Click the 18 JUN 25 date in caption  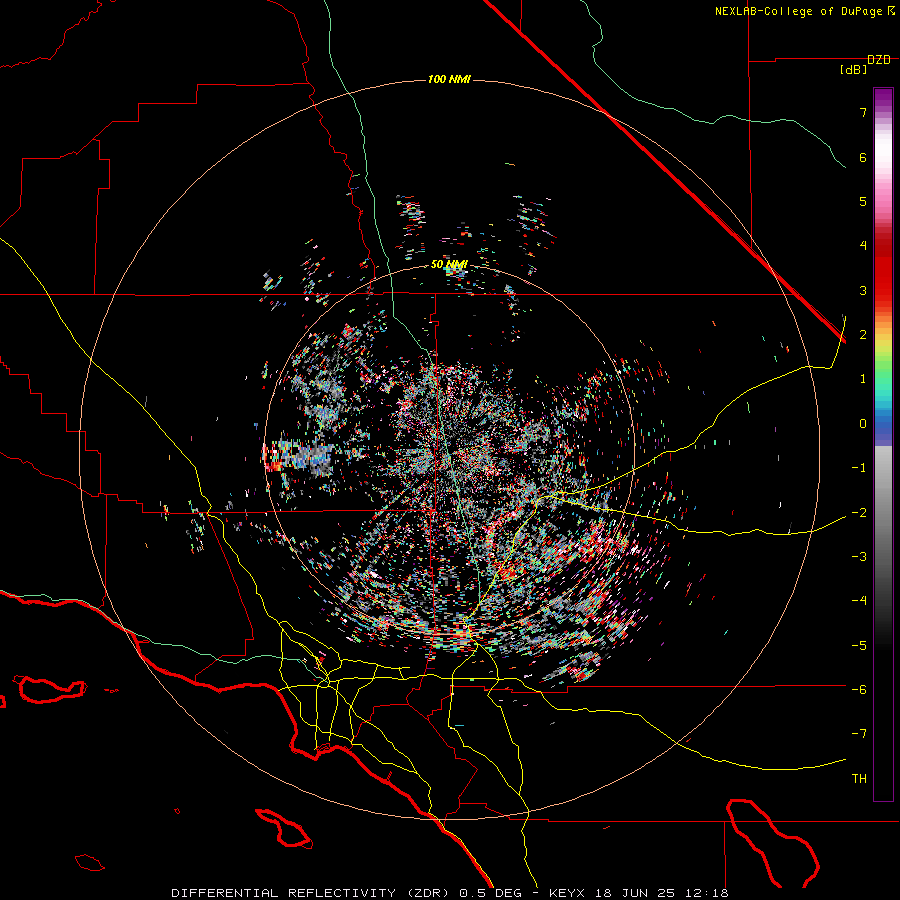tap(634, 893)
